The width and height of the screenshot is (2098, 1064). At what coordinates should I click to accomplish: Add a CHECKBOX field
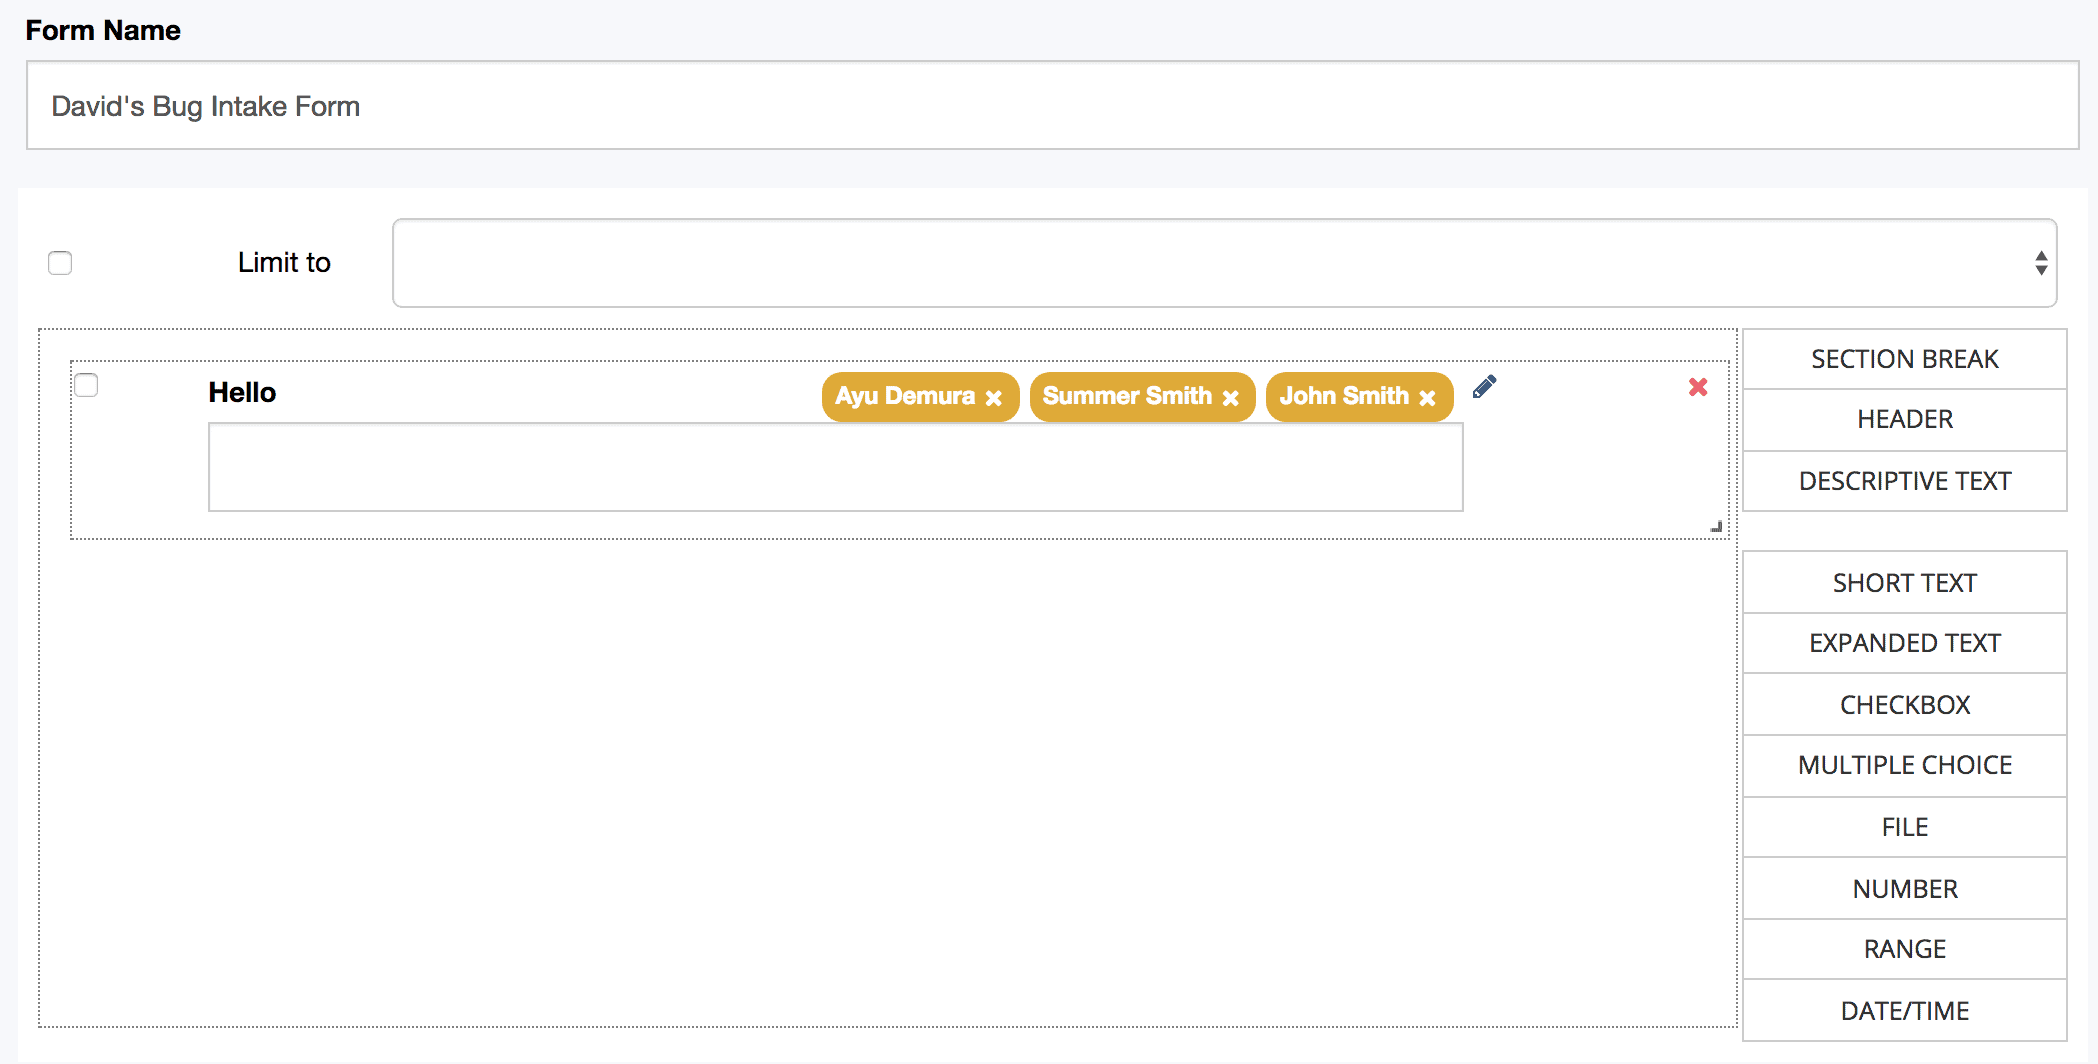(1904, 705)
